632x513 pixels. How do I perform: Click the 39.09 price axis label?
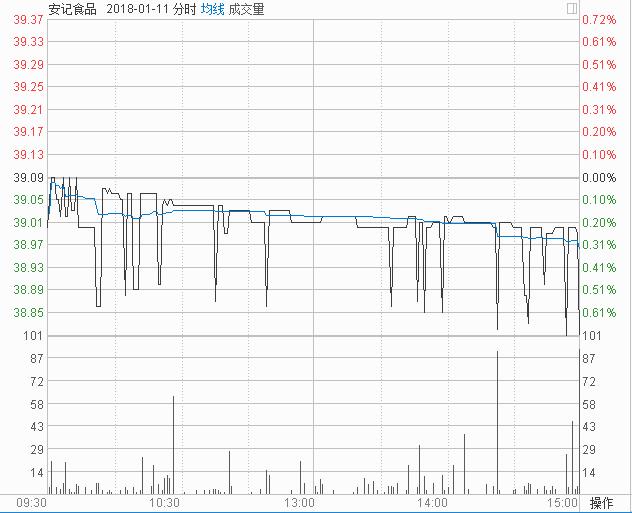point(28,177)
